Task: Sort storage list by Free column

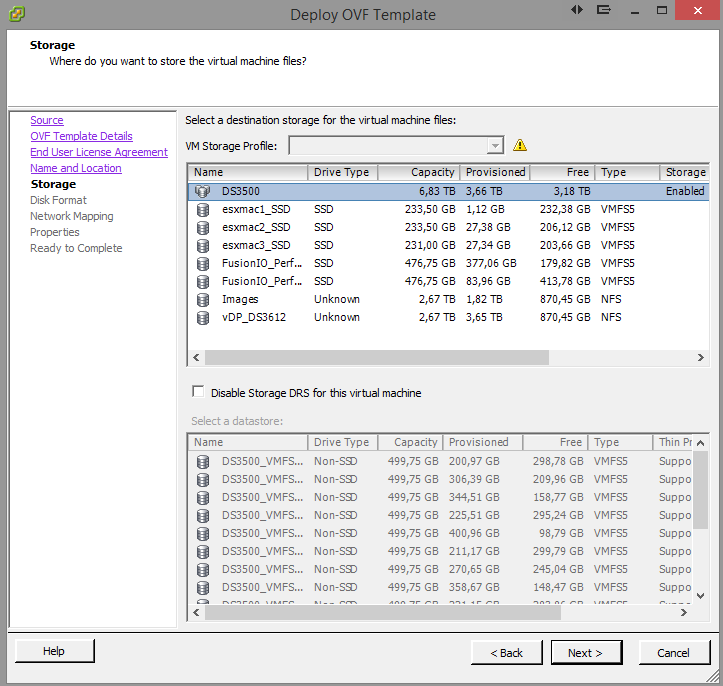Action: (x=562, y=172)
